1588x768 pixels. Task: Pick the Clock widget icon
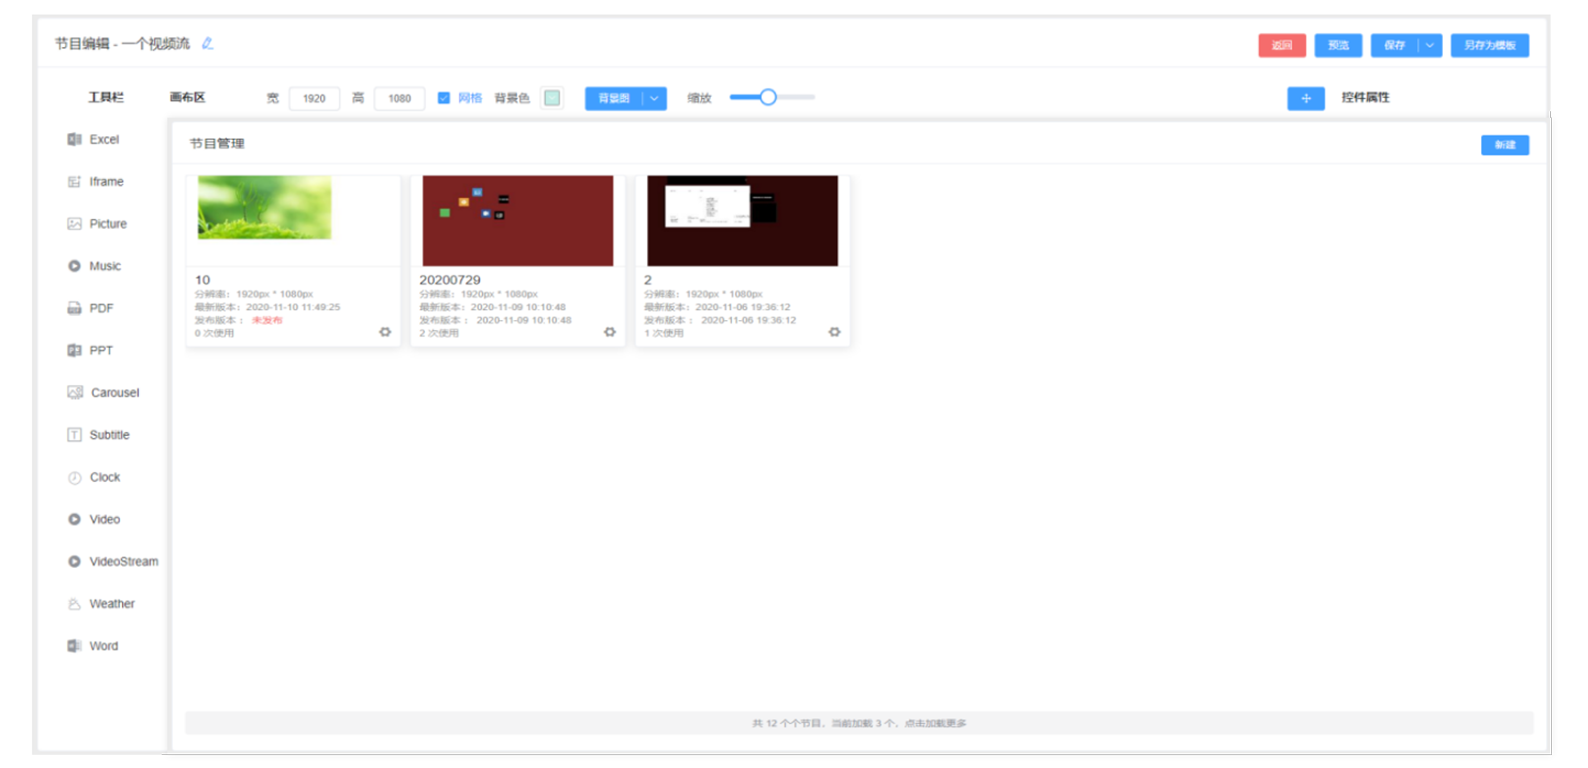[74, 478]
